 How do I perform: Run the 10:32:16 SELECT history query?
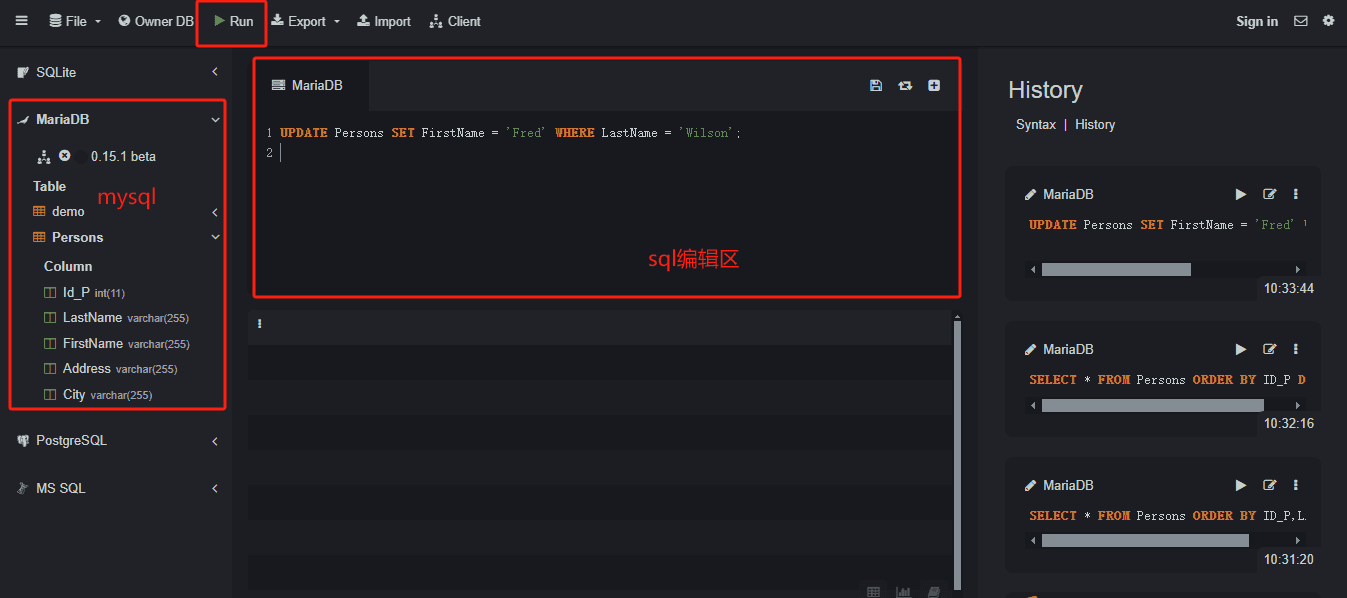(x=1241, y=349)
